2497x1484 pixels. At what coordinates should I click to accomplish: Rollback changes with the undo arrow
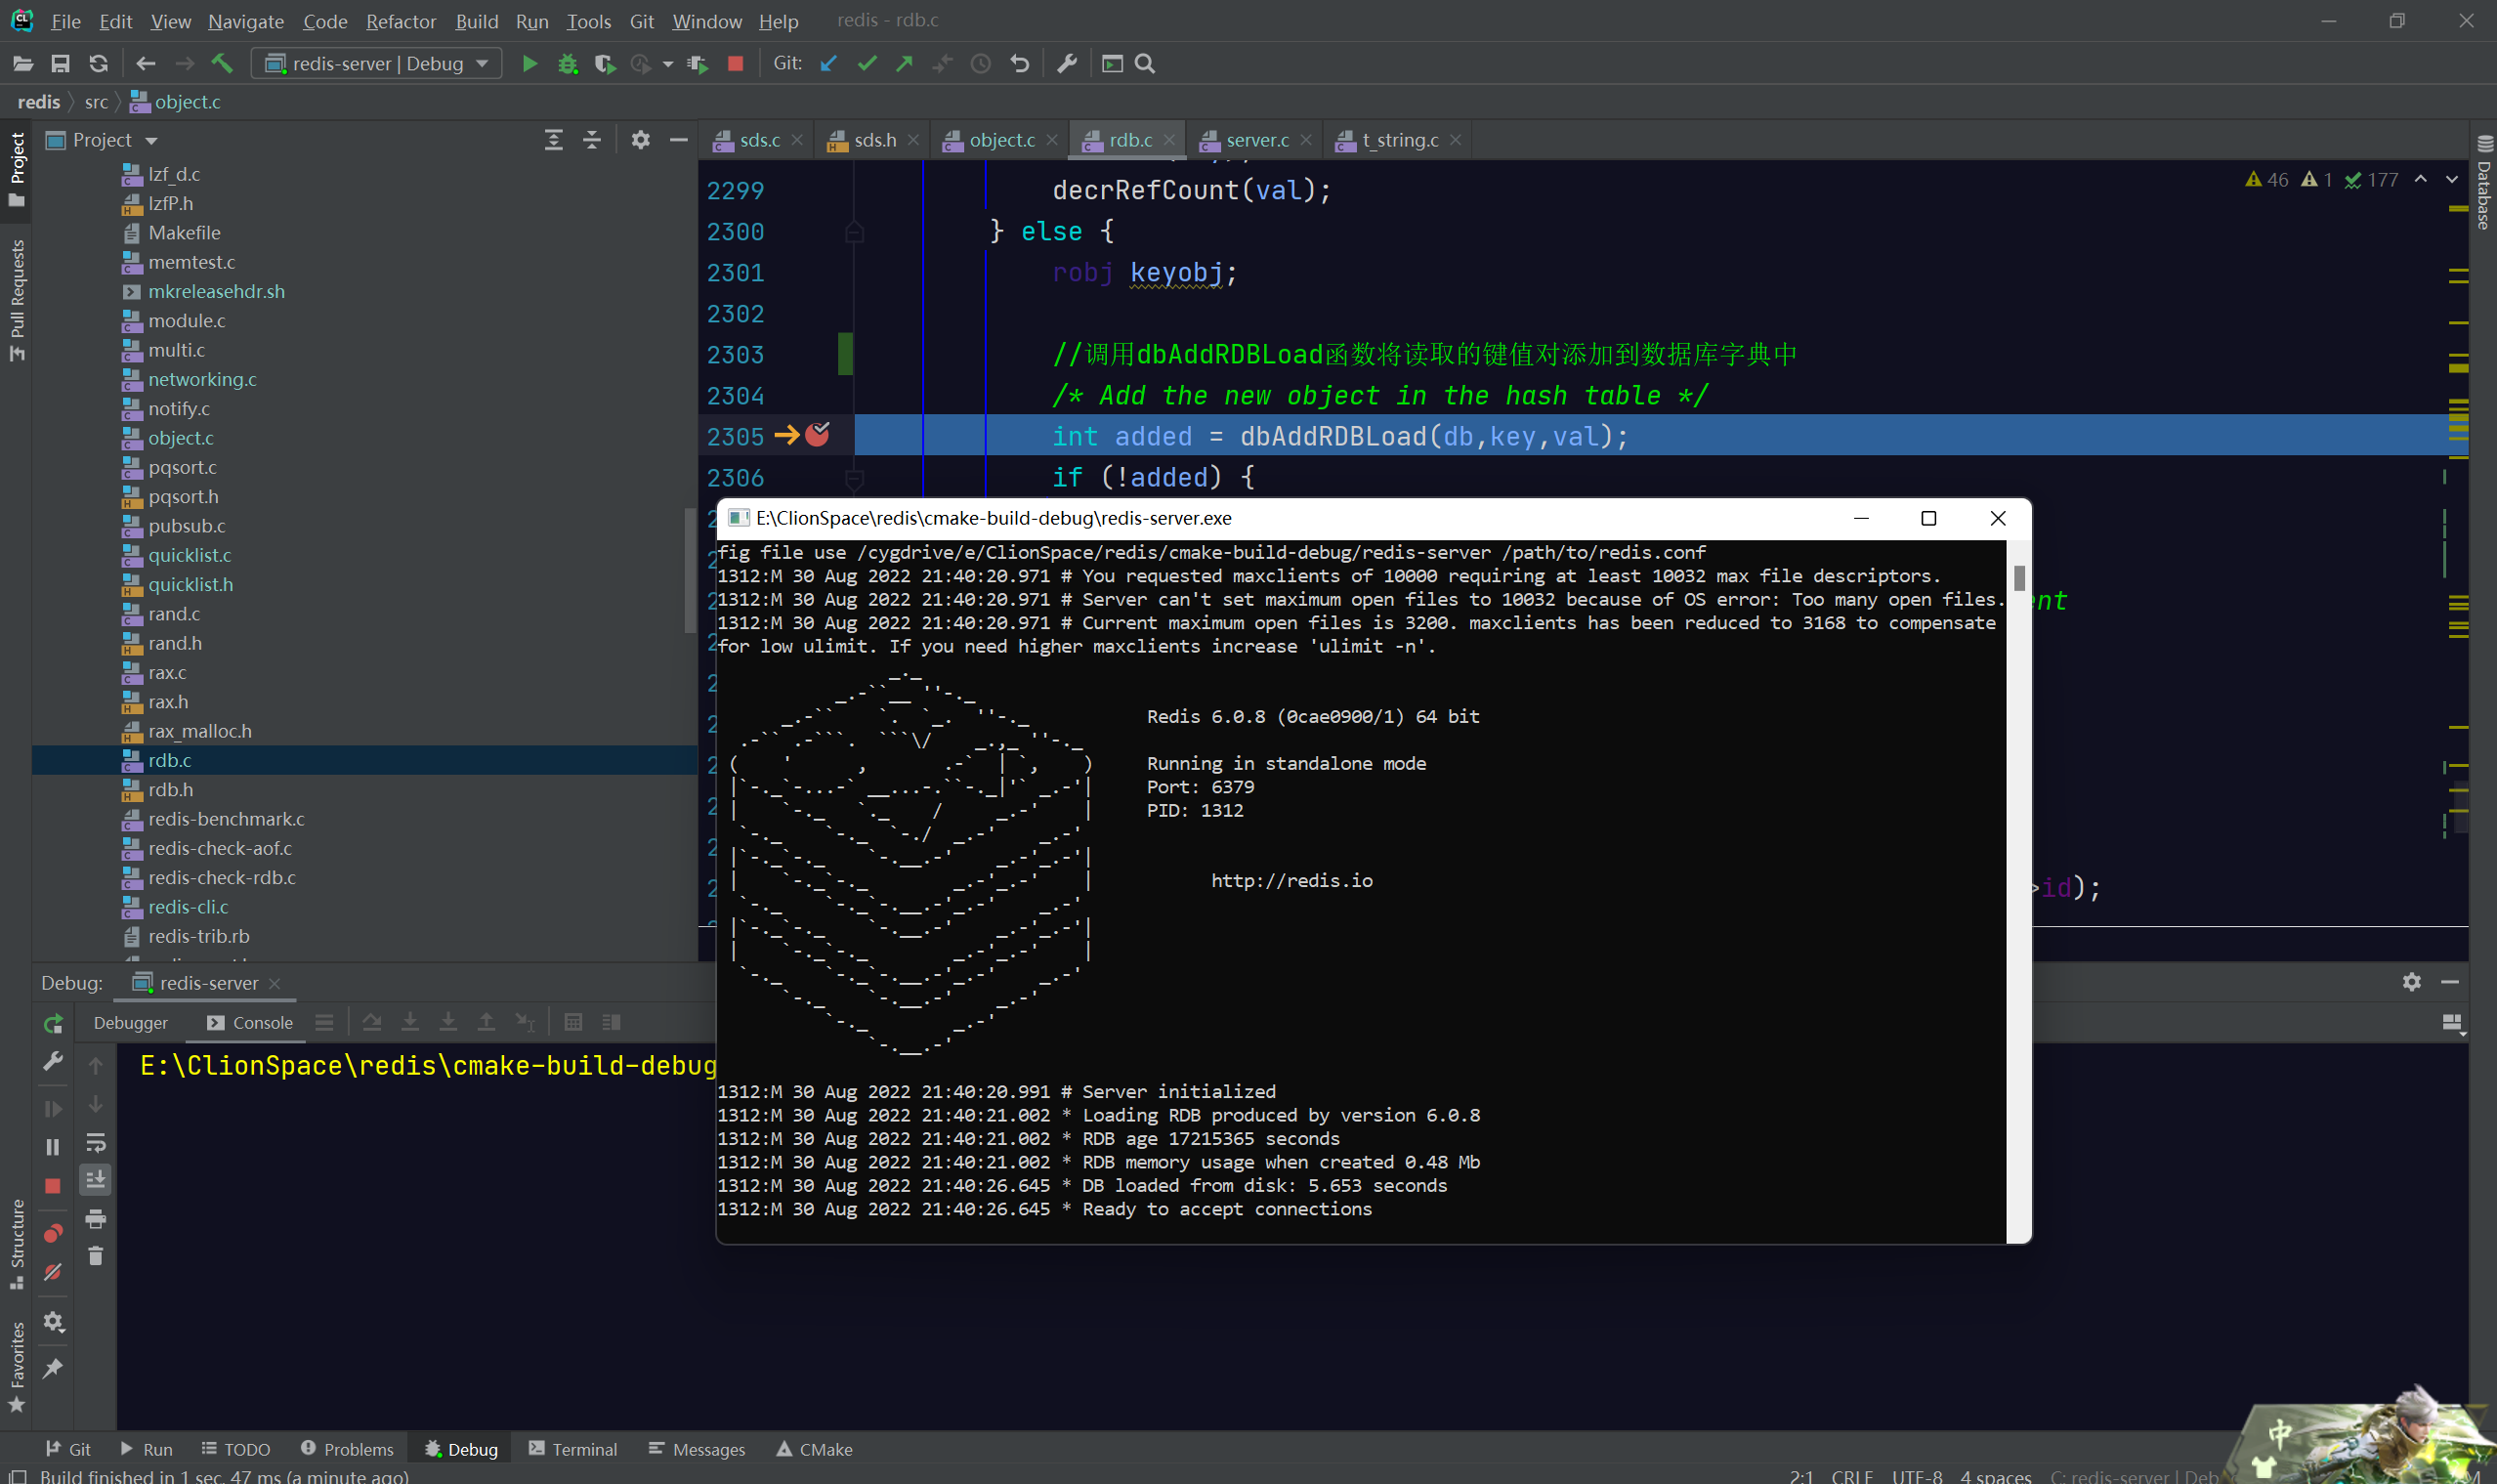coord(1019,64)
